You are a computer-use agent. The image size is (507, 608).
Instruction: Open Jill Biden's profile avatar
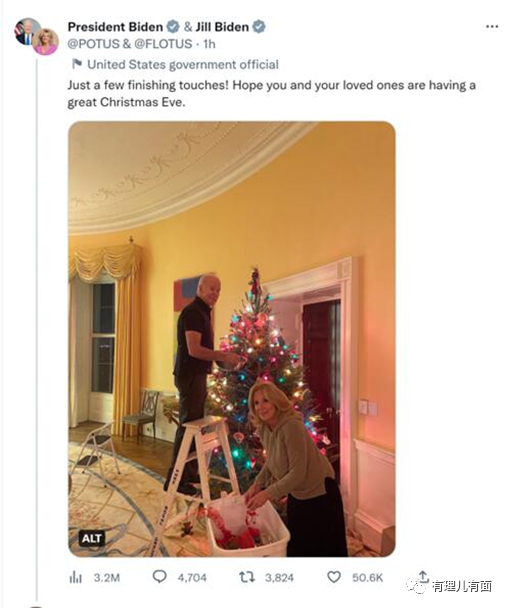pyautogui.click(x=45, y=42)
